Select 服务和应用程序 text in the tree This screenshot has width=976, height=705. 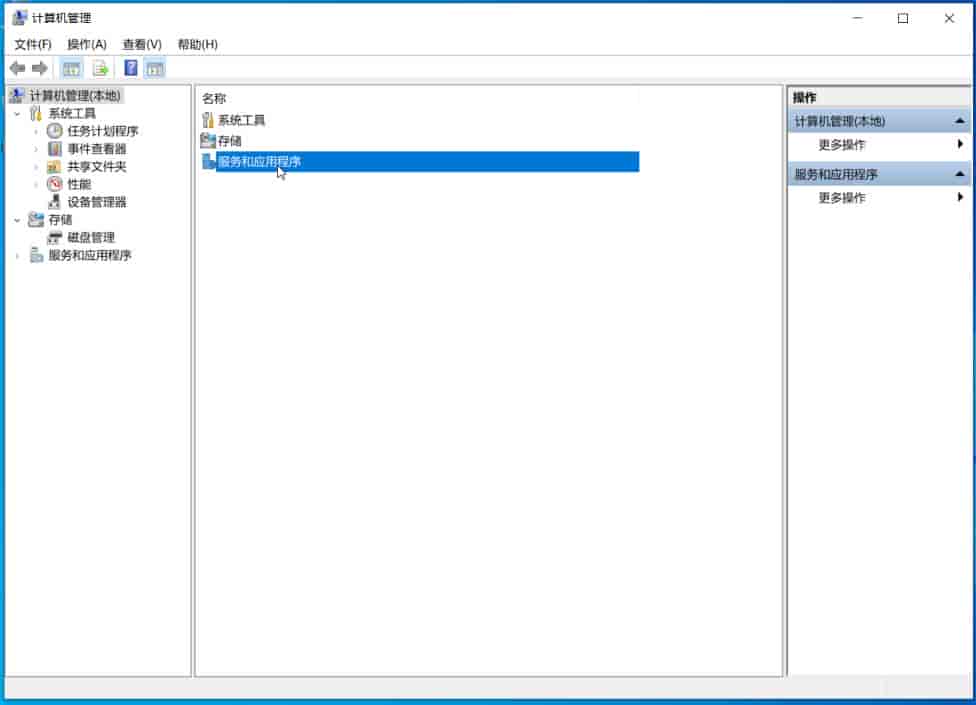point(90,255)
